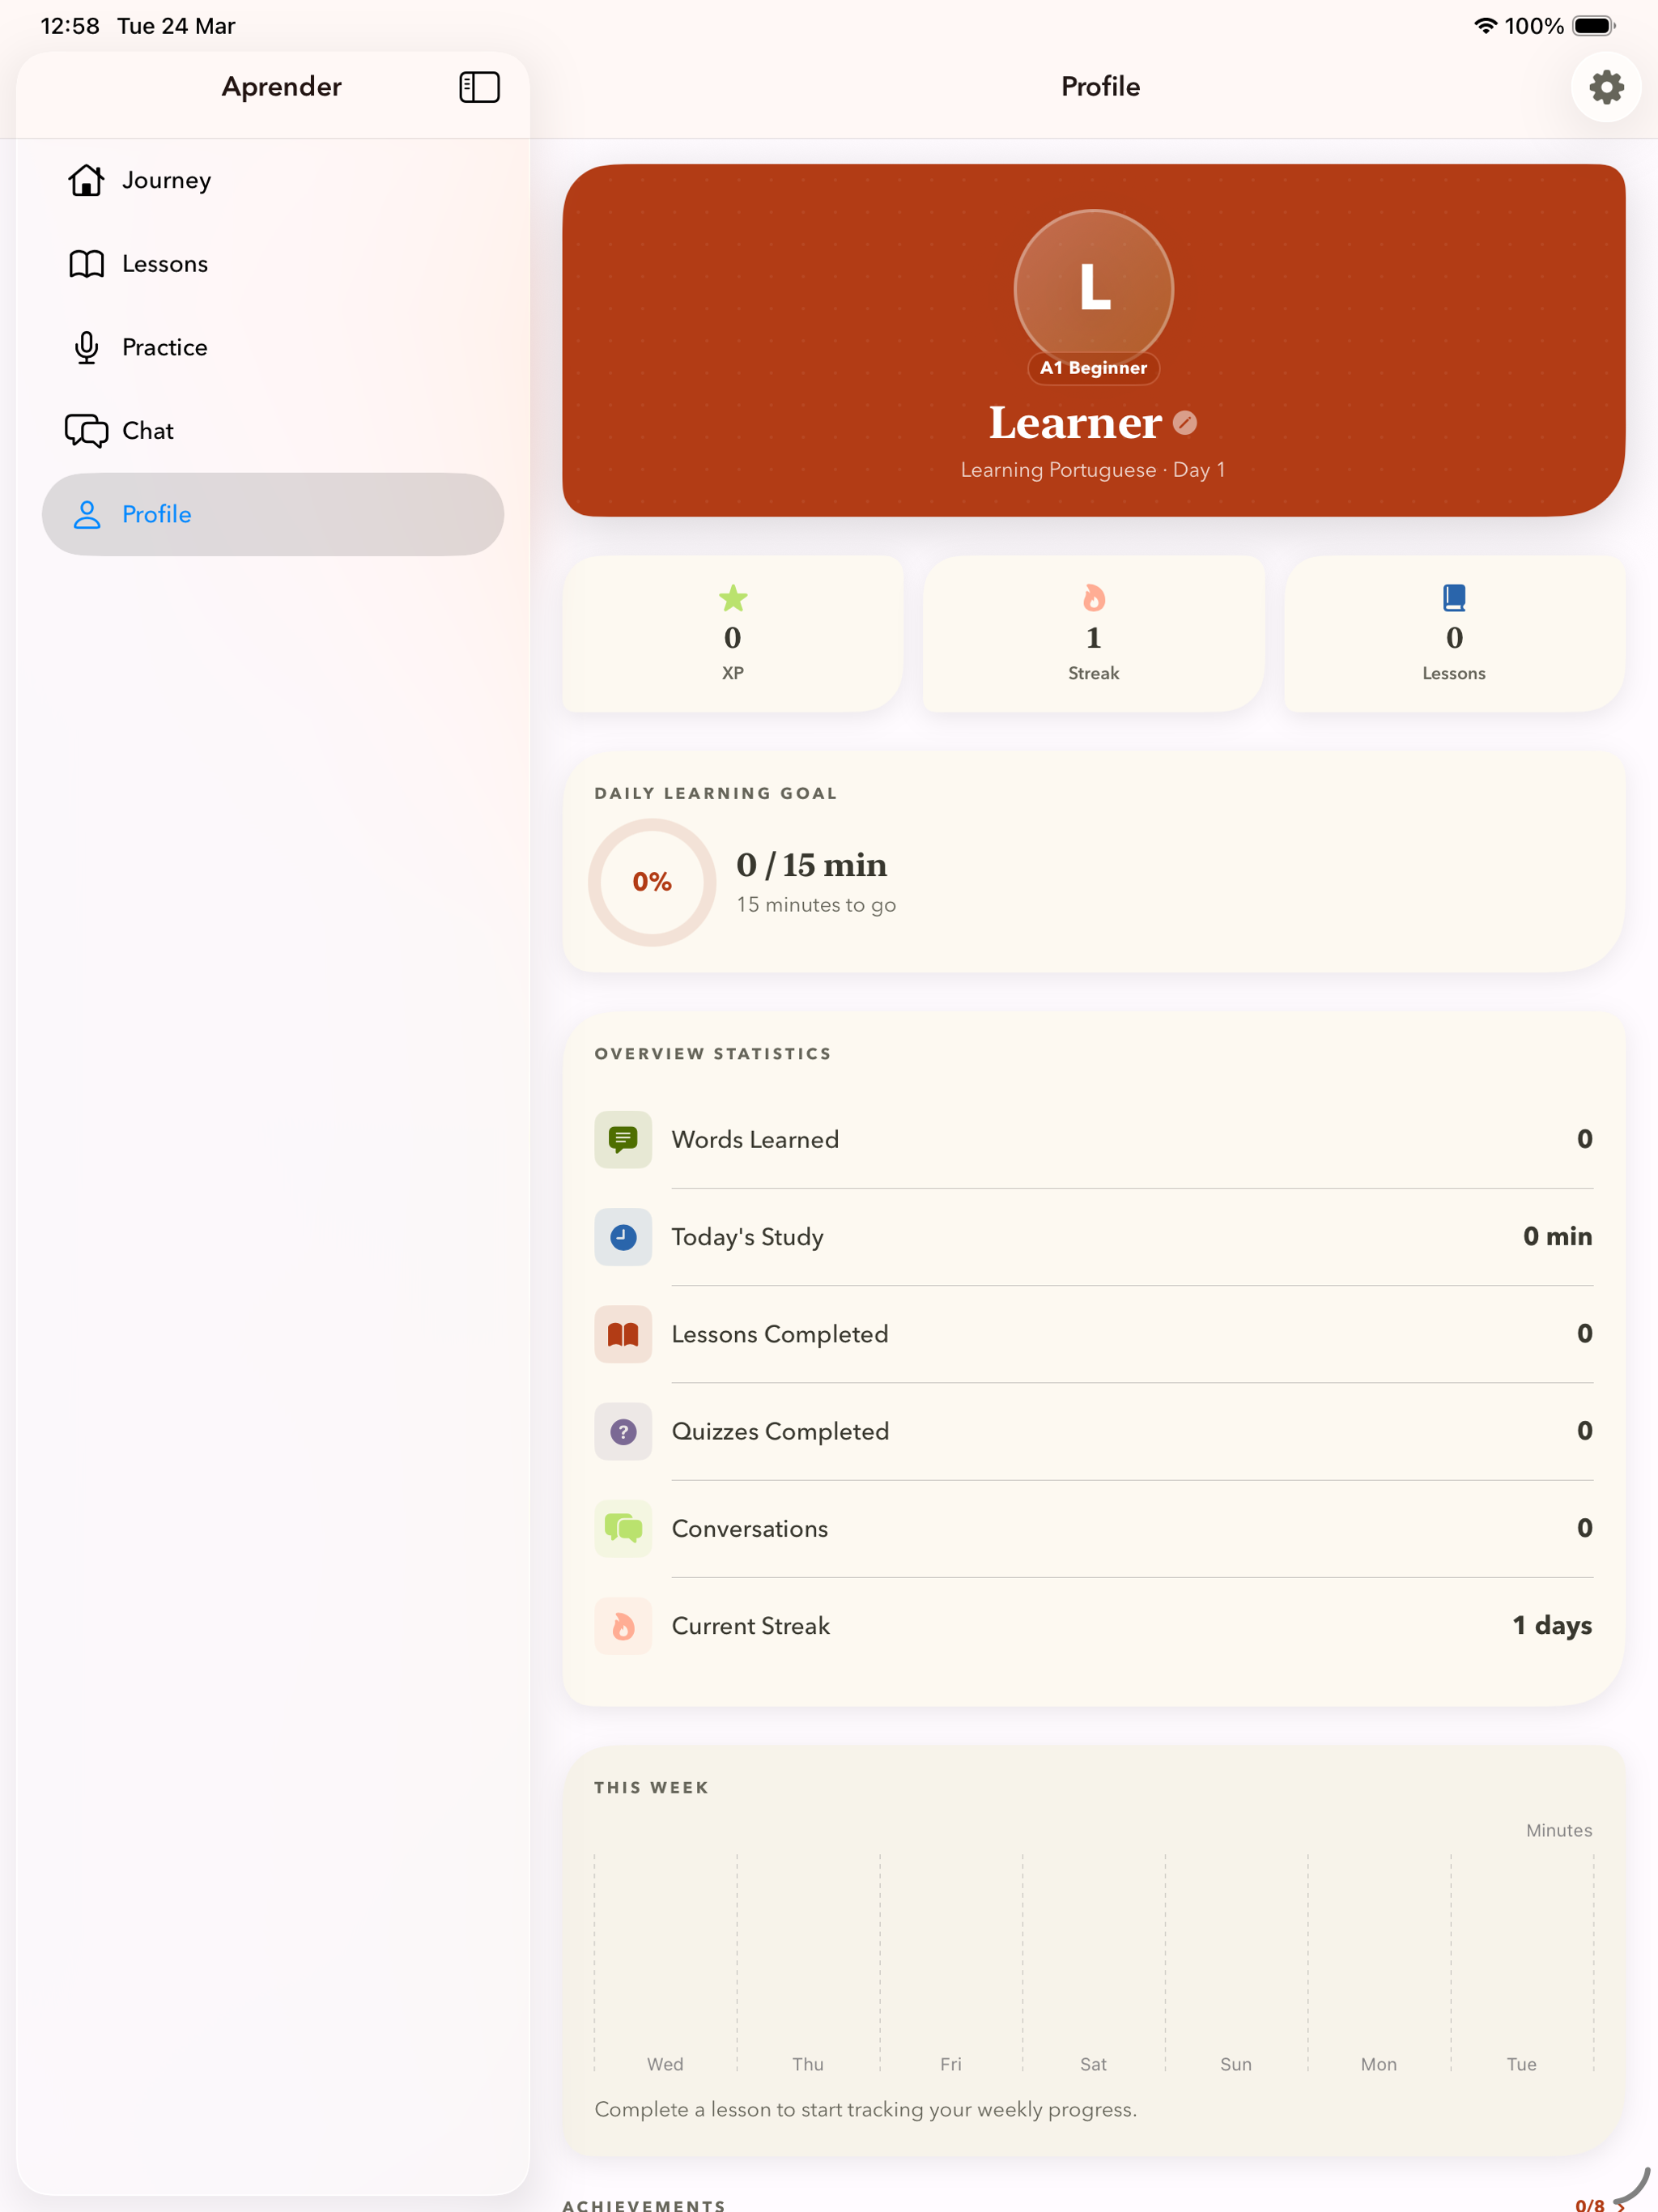The height and width of the screenshot is (2212, 1658).
Task: Tap the '0 min' Today's Study value
Action: click(1557, 1237)
